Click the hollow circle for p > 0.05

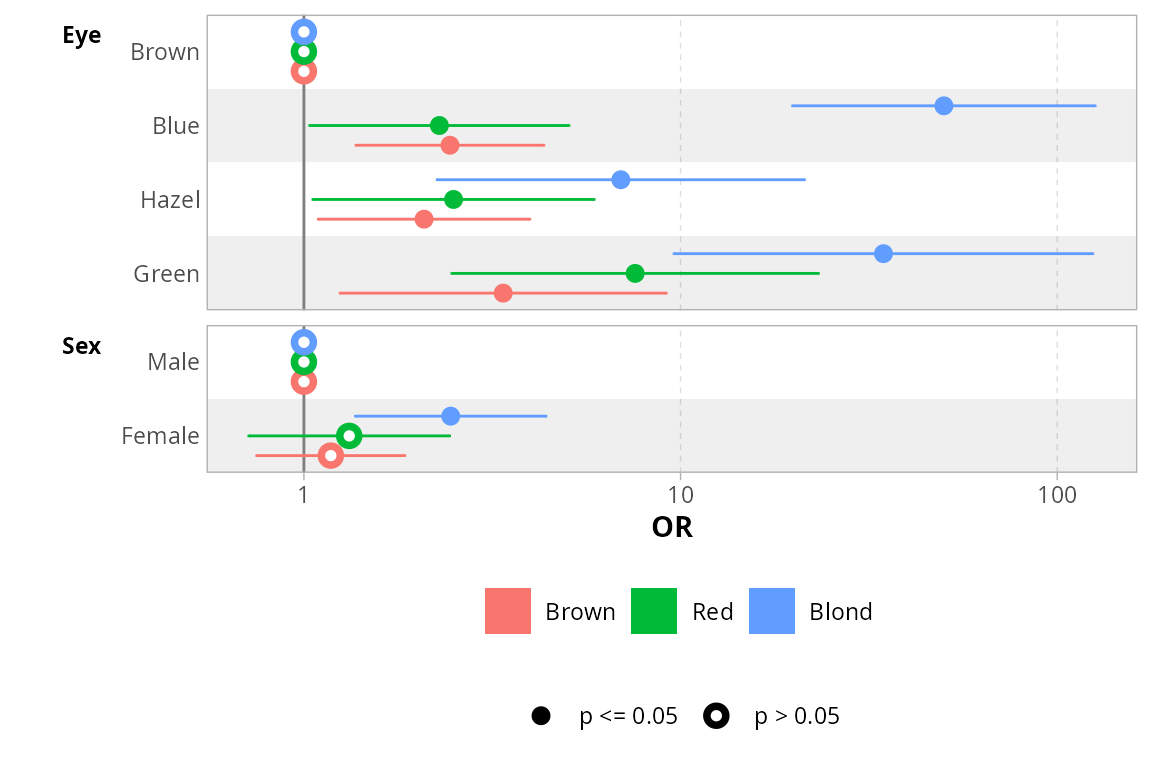[716, 716]
